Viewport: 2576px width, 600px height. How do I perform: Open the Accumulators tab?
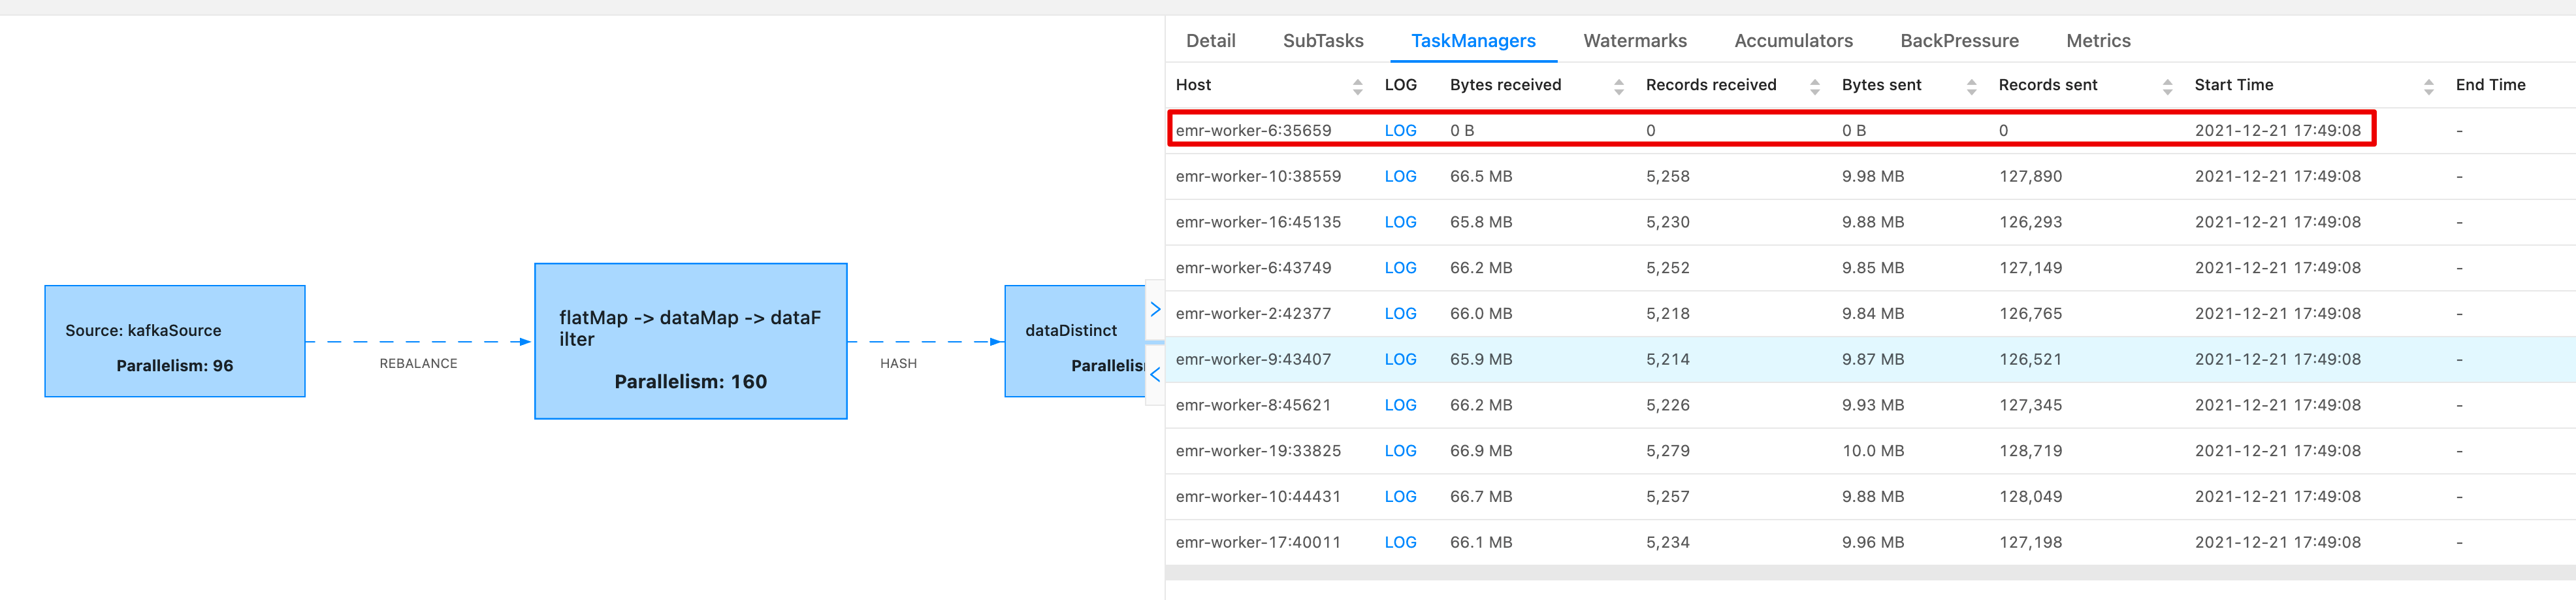coord(1793,40)
